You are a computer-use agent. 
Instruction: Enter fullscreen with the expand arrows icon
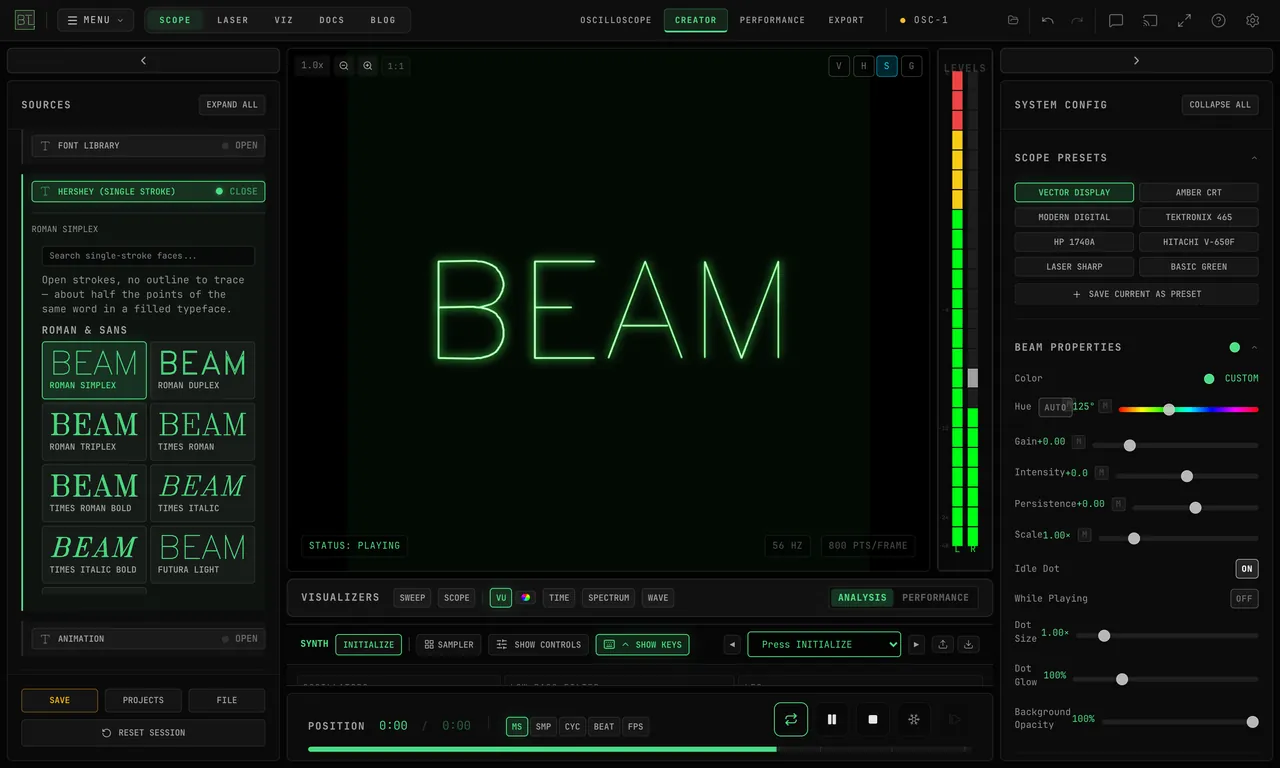(x=1184, y=20)
